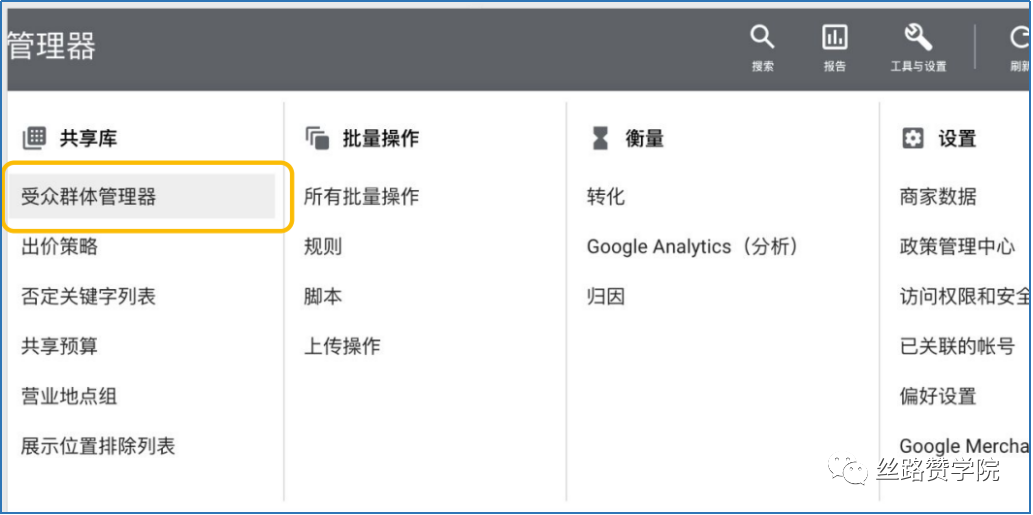Viewport: 1033px width, 515px height.
Task: Open 脚本 entry
Action: tap(323, 296)
